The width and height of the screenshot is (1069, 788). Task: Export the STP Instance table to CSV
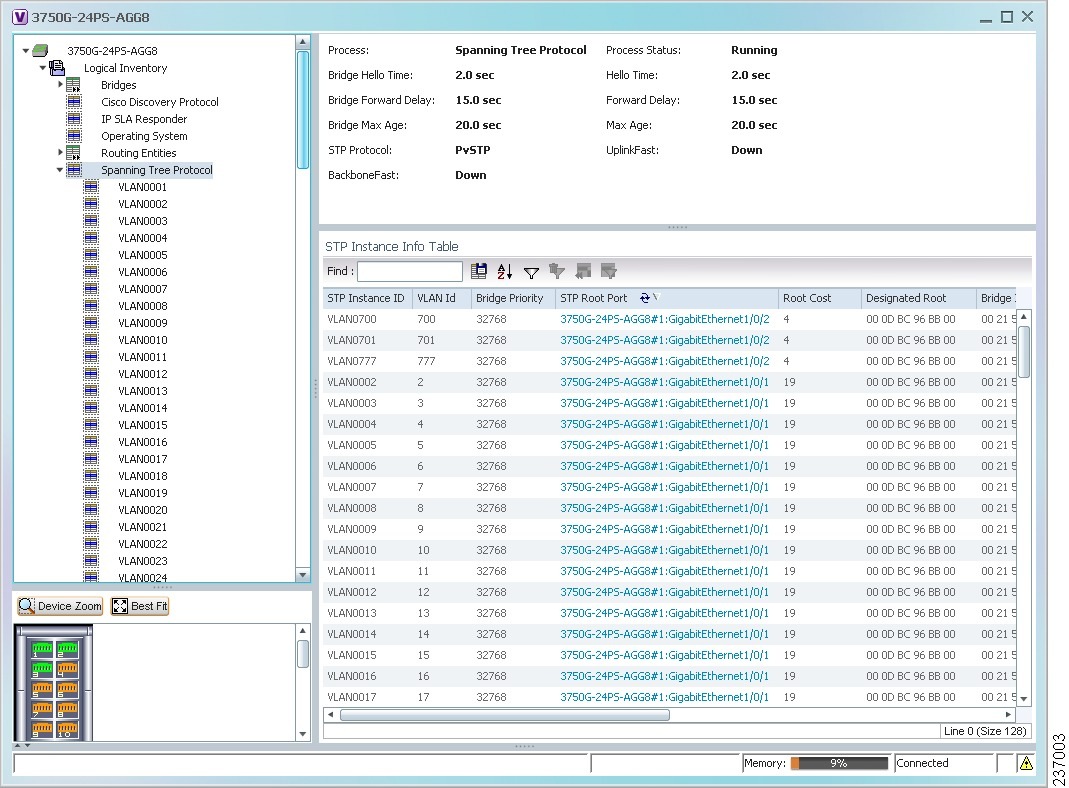pos(479,271)
